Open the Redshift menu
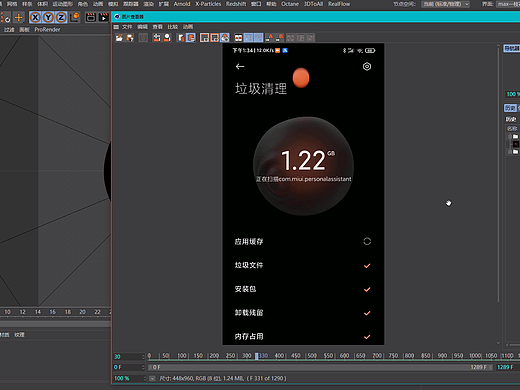 coord(236,4)
